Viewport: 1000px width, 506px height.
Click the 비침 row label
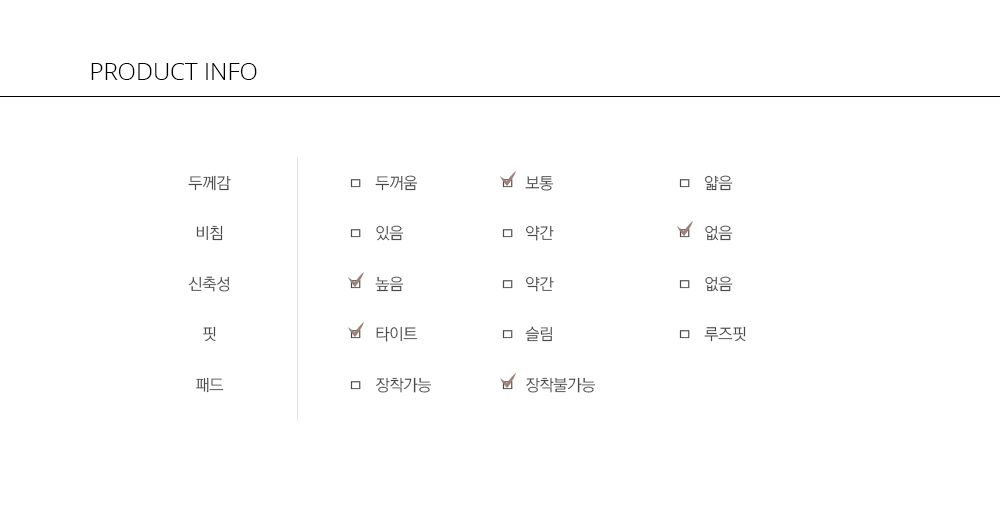point(209,233)
